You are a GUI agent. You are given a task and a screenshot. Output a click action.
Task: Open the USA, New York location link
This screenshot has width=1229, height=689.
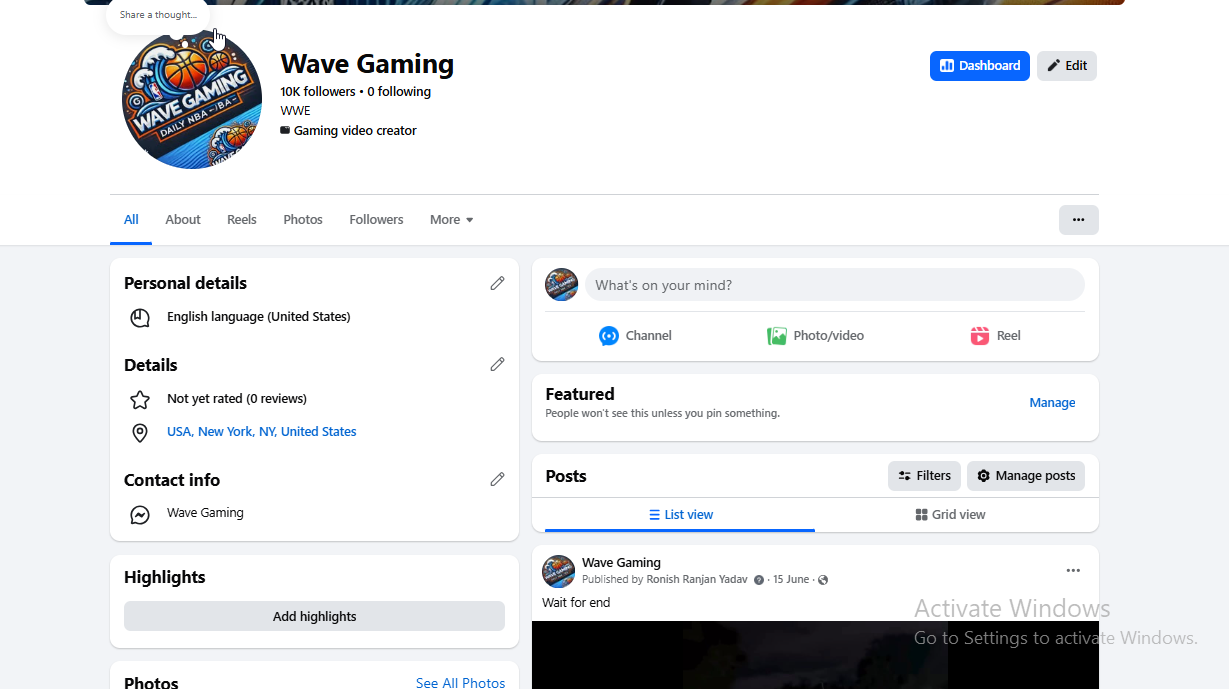tap(262, 432)
